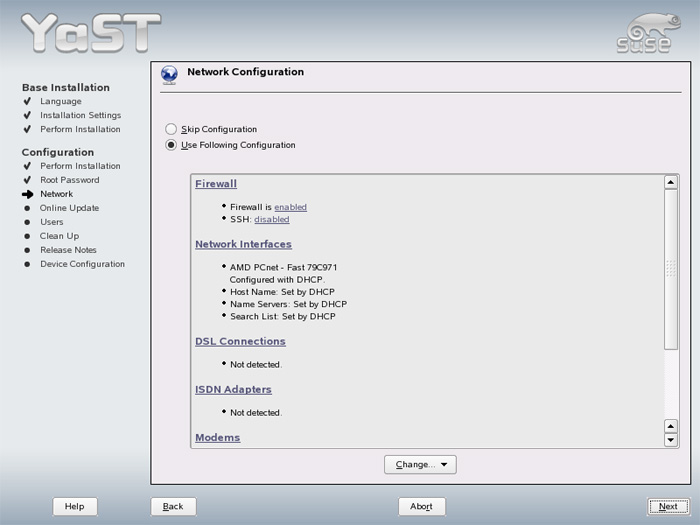Select the Online Update step in sidebar
The image size is (700, 525).
pos(69,208)
